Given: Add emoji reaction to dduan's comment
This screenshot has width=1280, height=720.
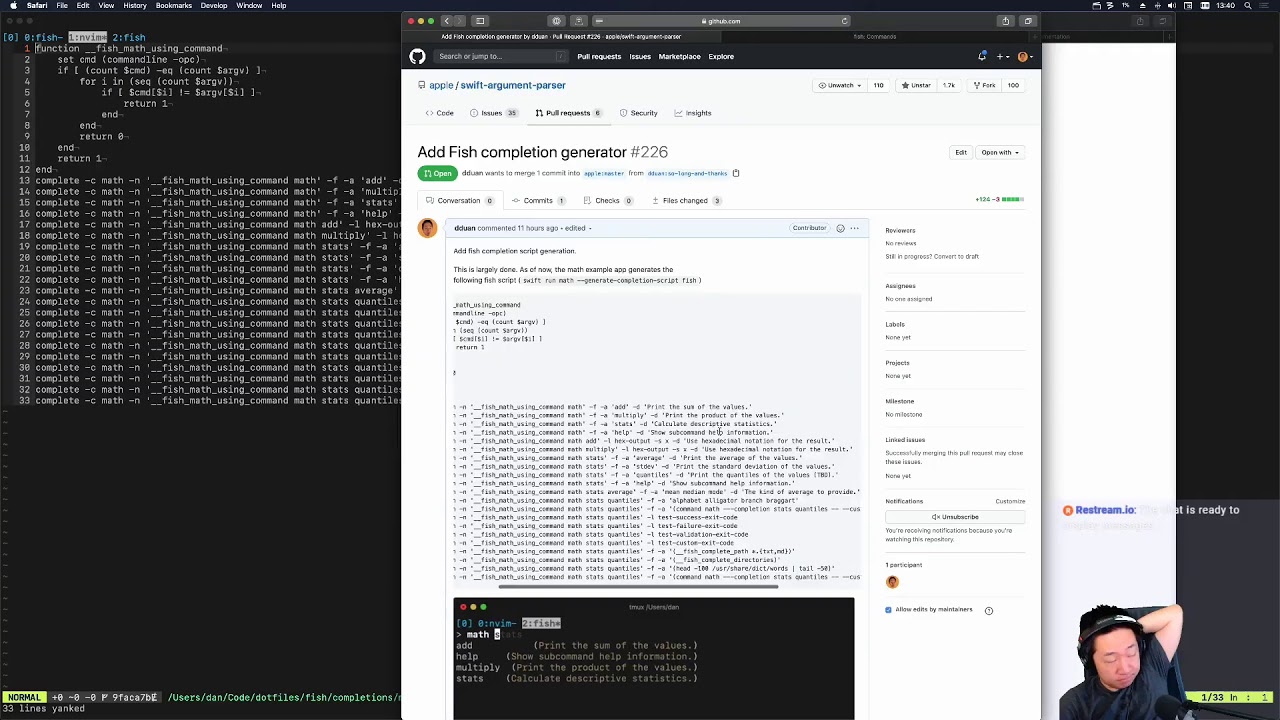Looking at the screenshot, I should (x=840, y=228).
